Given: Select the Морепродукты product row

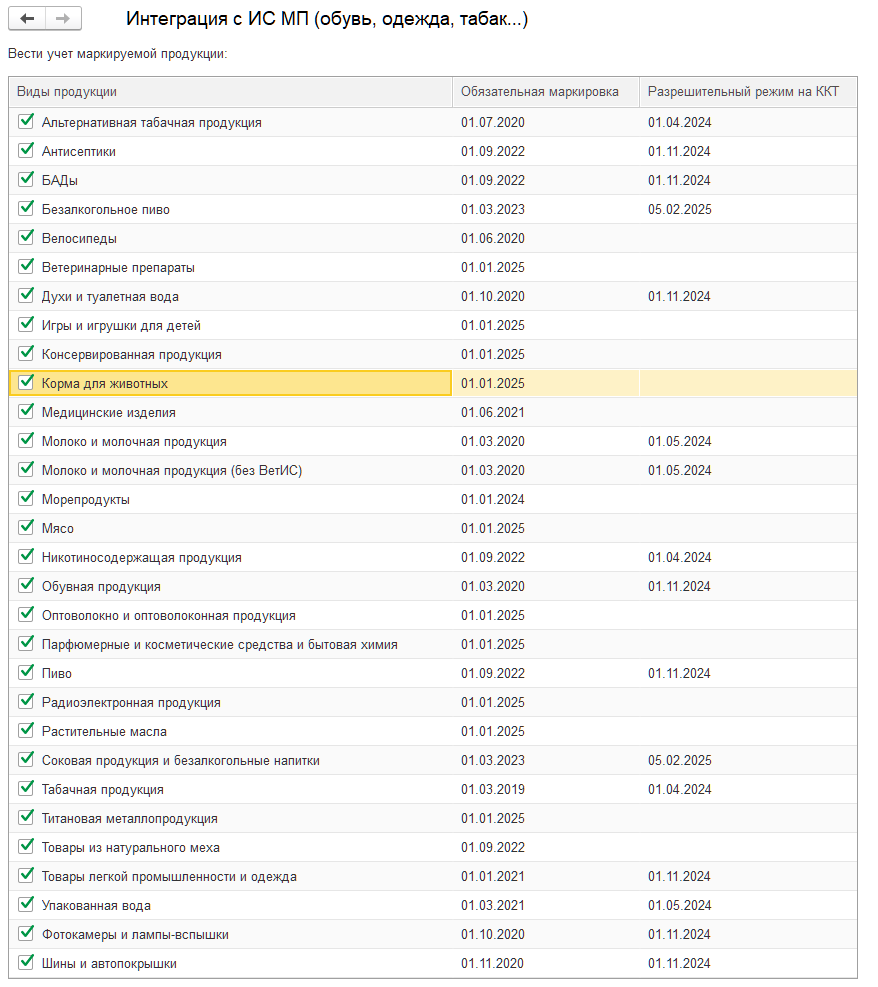Looking at the screenshot, I should coord(86,499).
